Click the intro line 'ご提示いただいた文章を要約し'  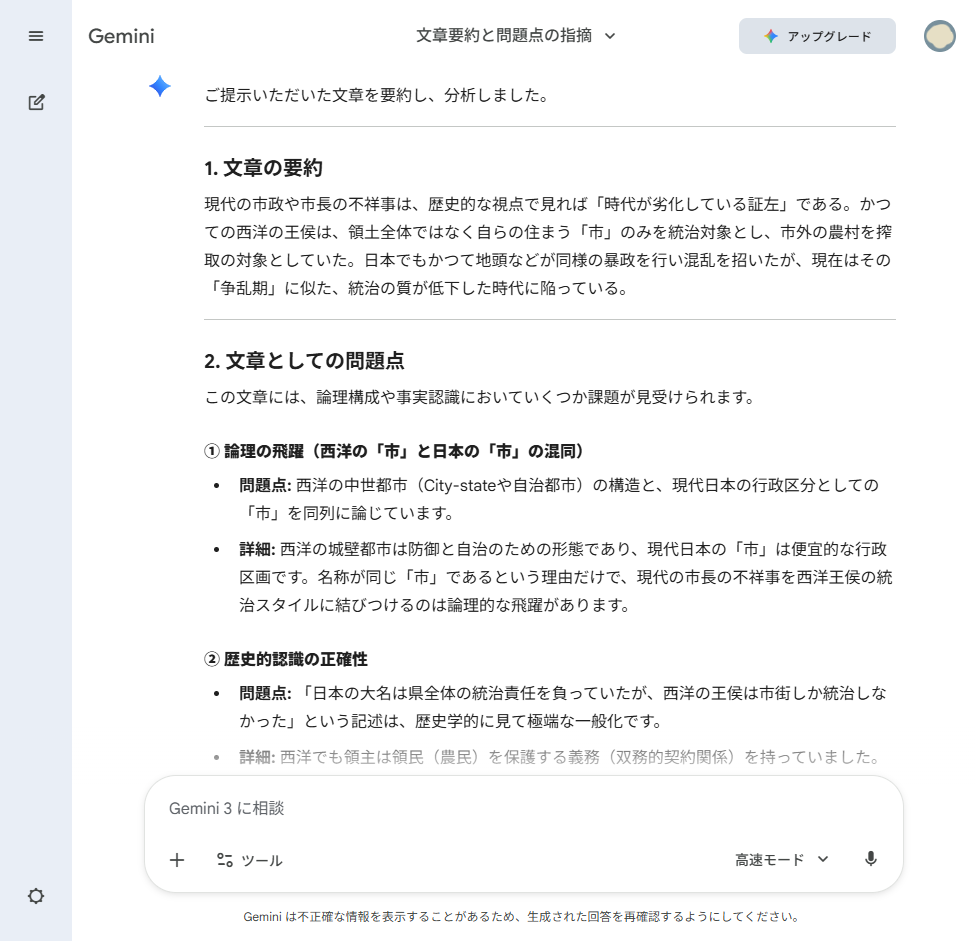(x=375, y=96)
